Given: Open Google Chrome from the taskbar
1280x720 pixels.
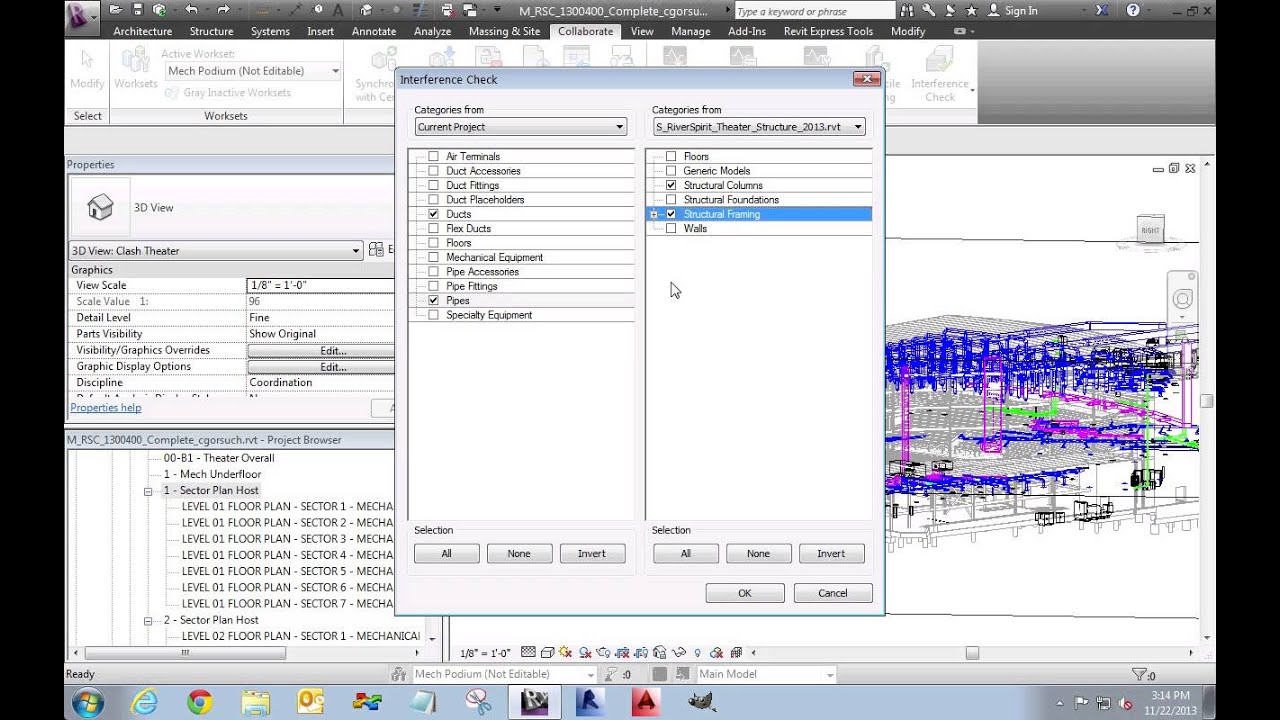Looking at the screenshot, I should [199, 702].
